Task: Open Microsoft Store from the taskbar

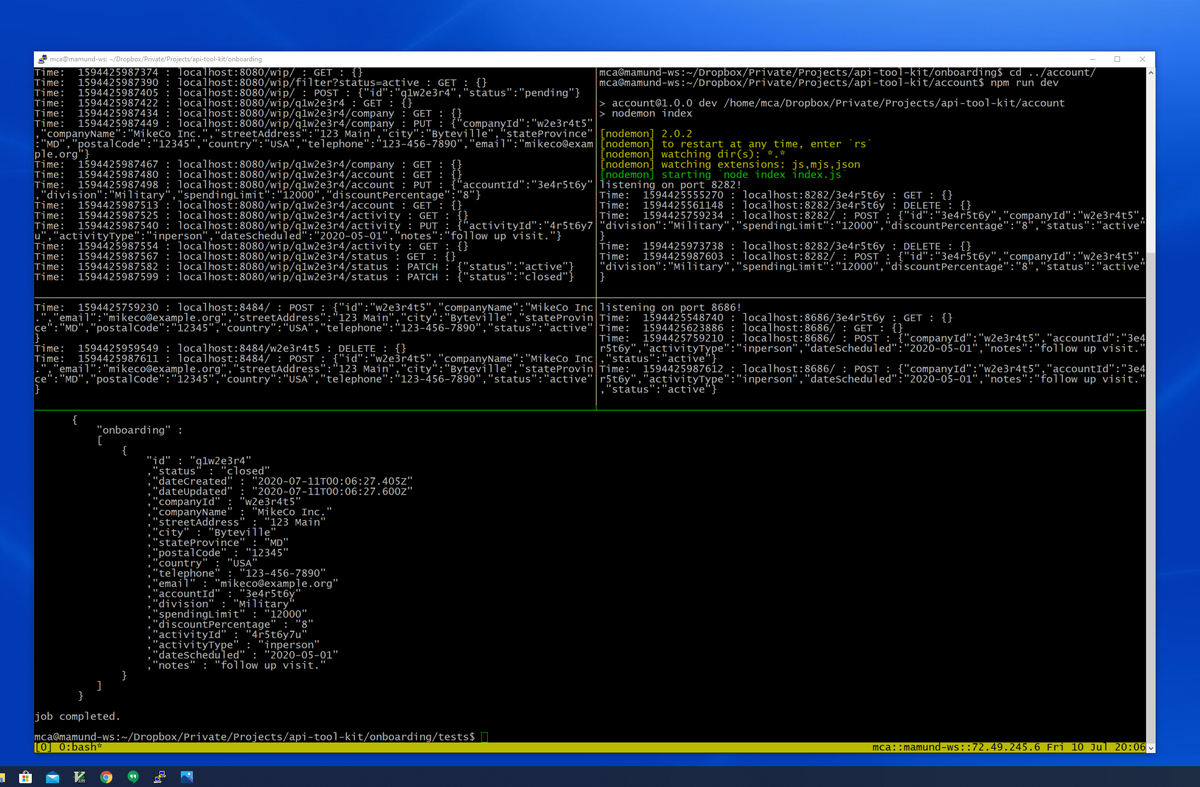Action: click(x=25, y=777)
